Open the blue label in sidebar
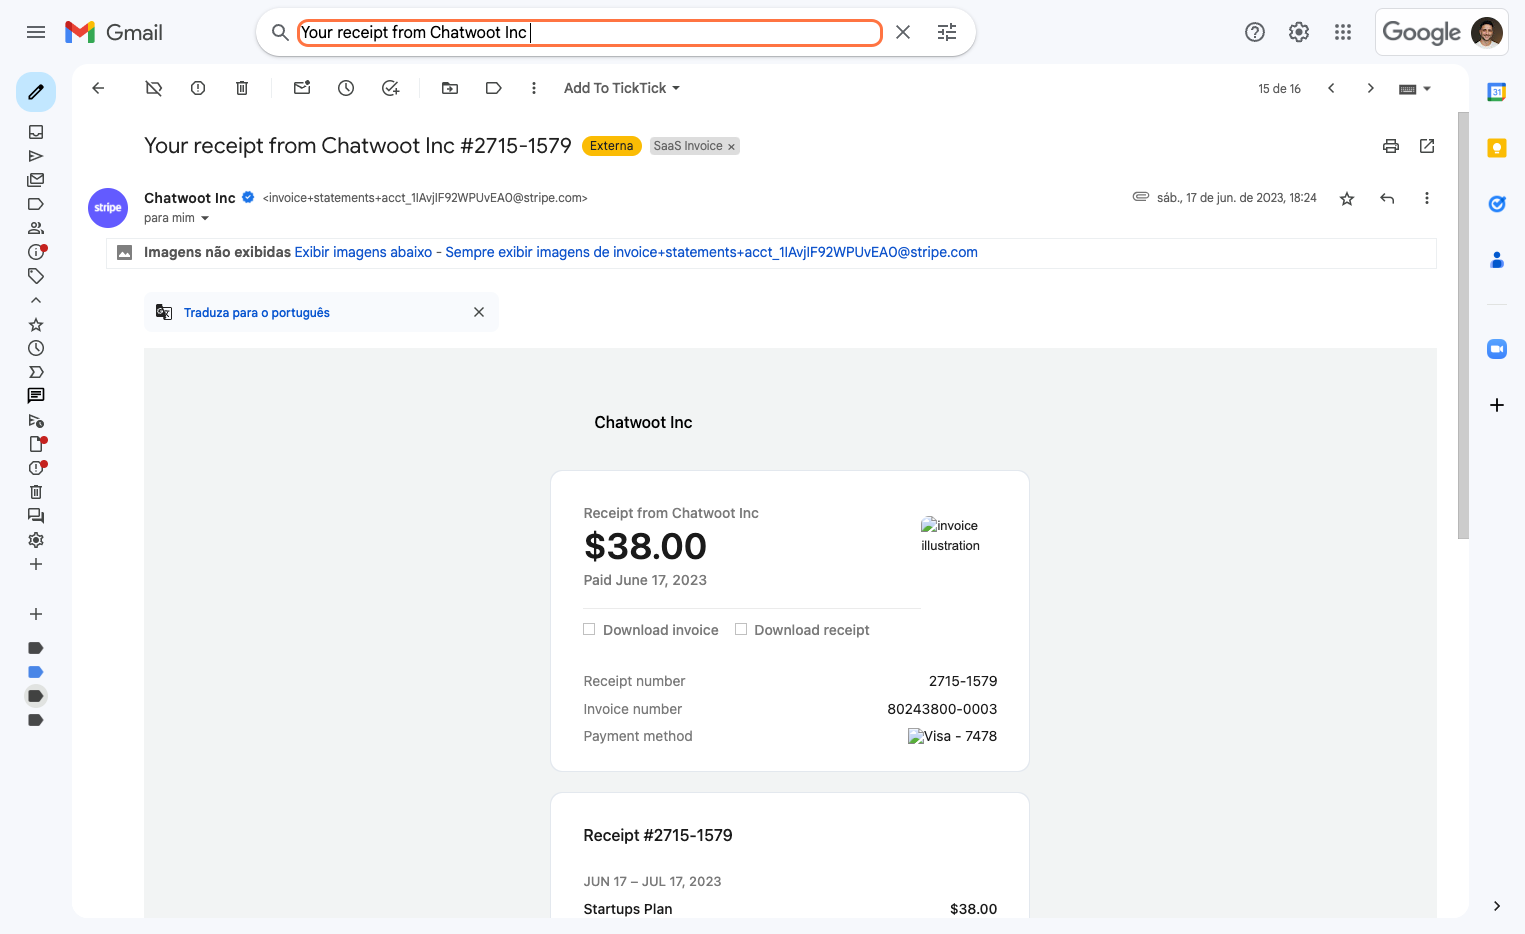The width and height of the screenshot is (1525, 934). (36, 672)
